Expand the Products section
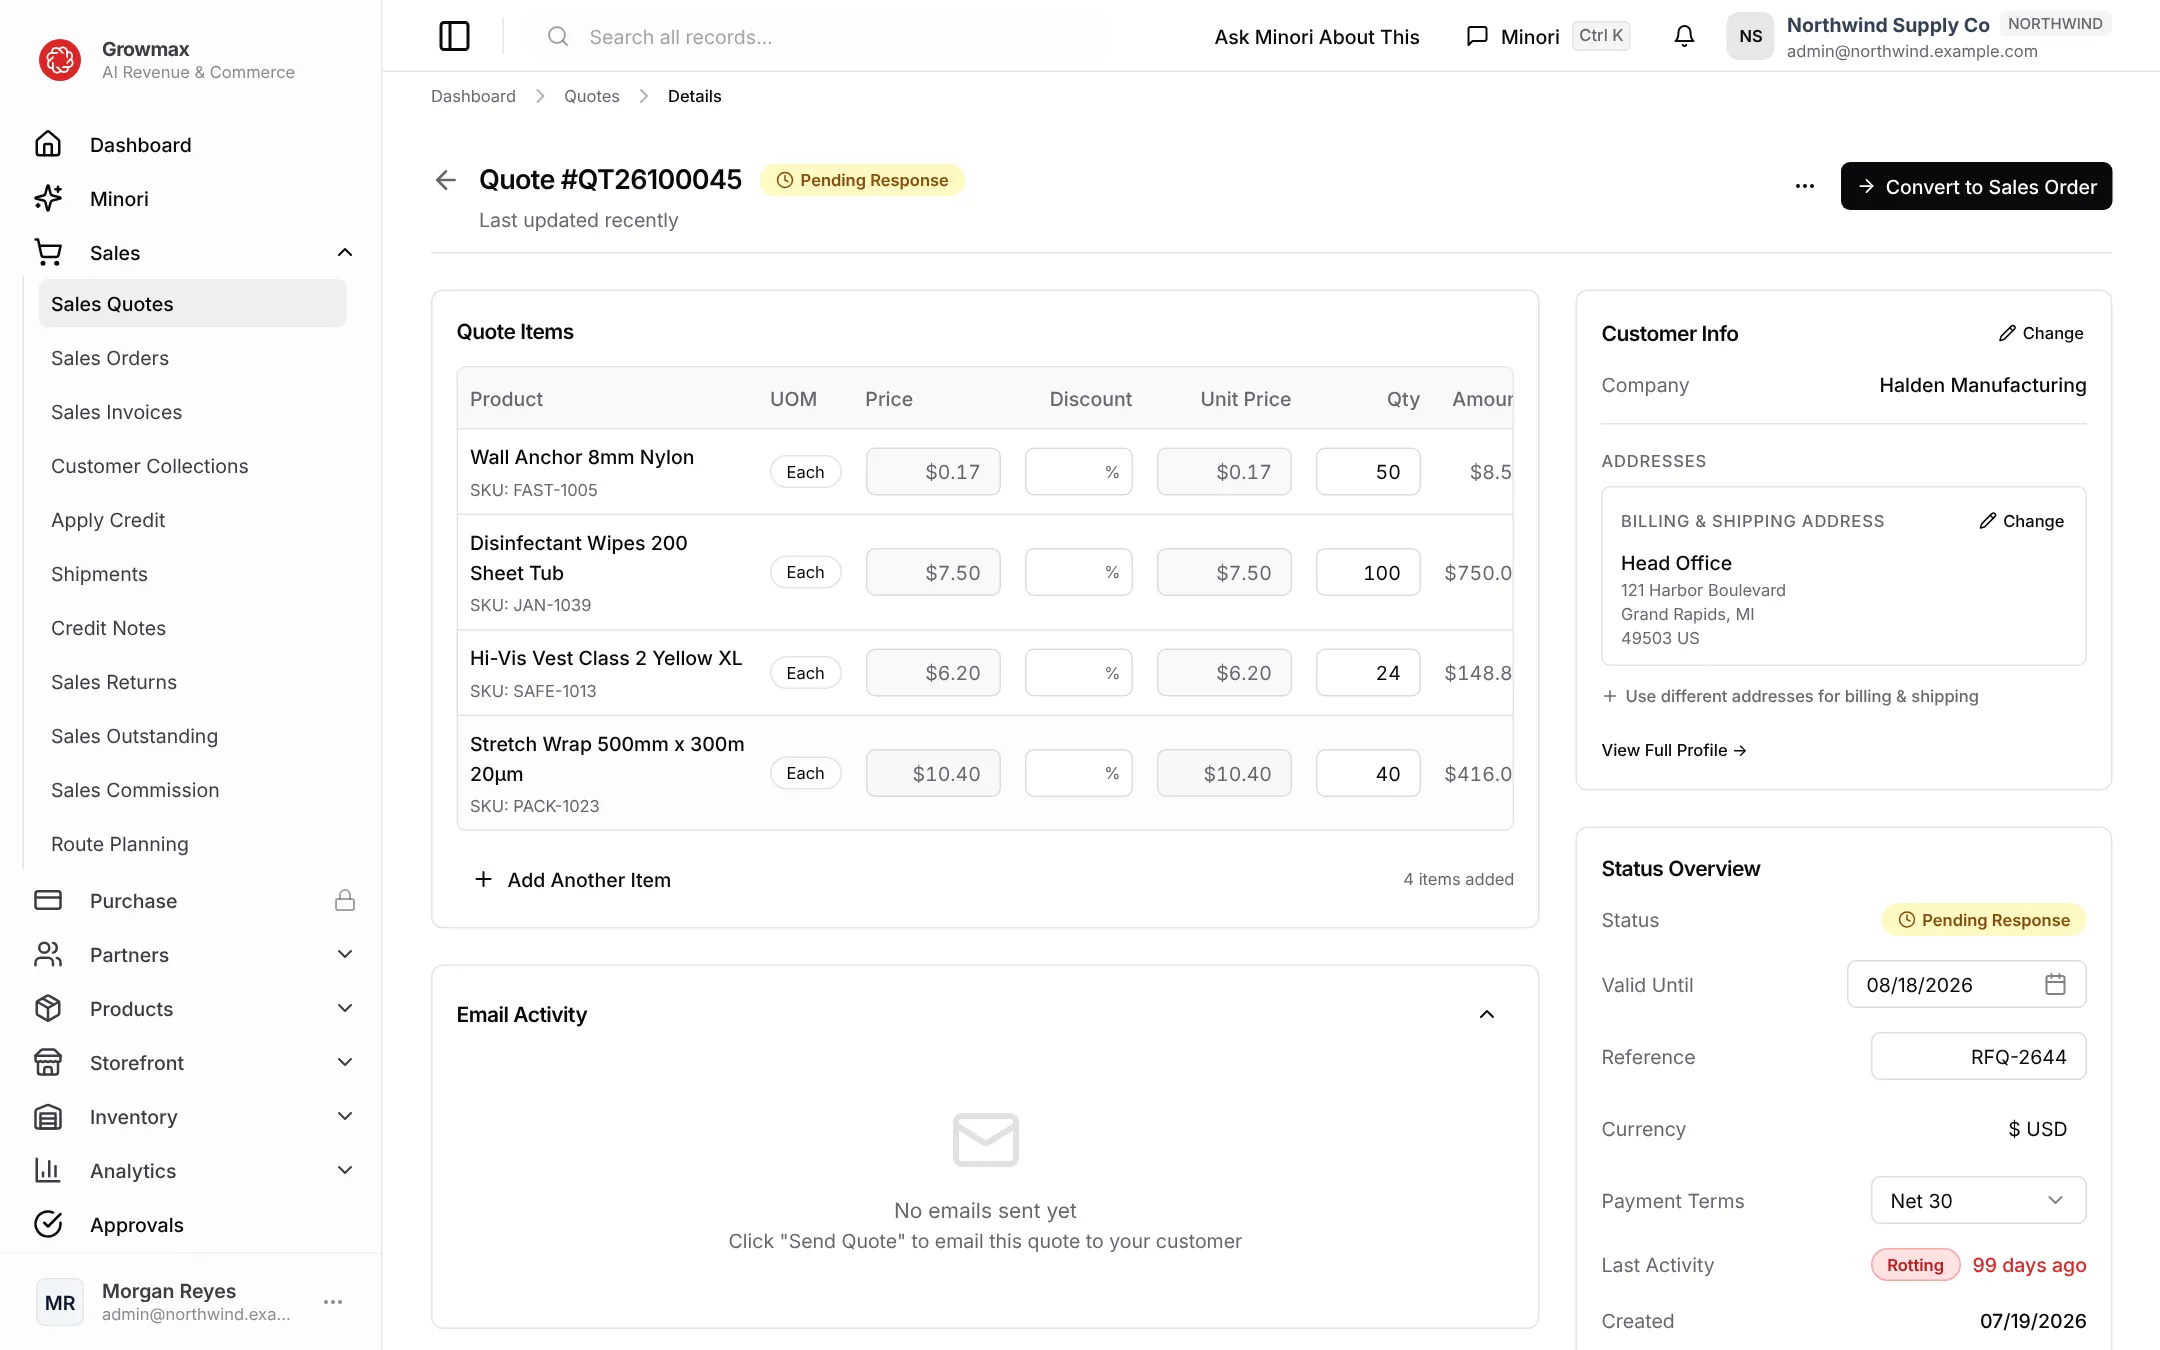Screen dimensions: 2160x1350 coord(345,1008)
